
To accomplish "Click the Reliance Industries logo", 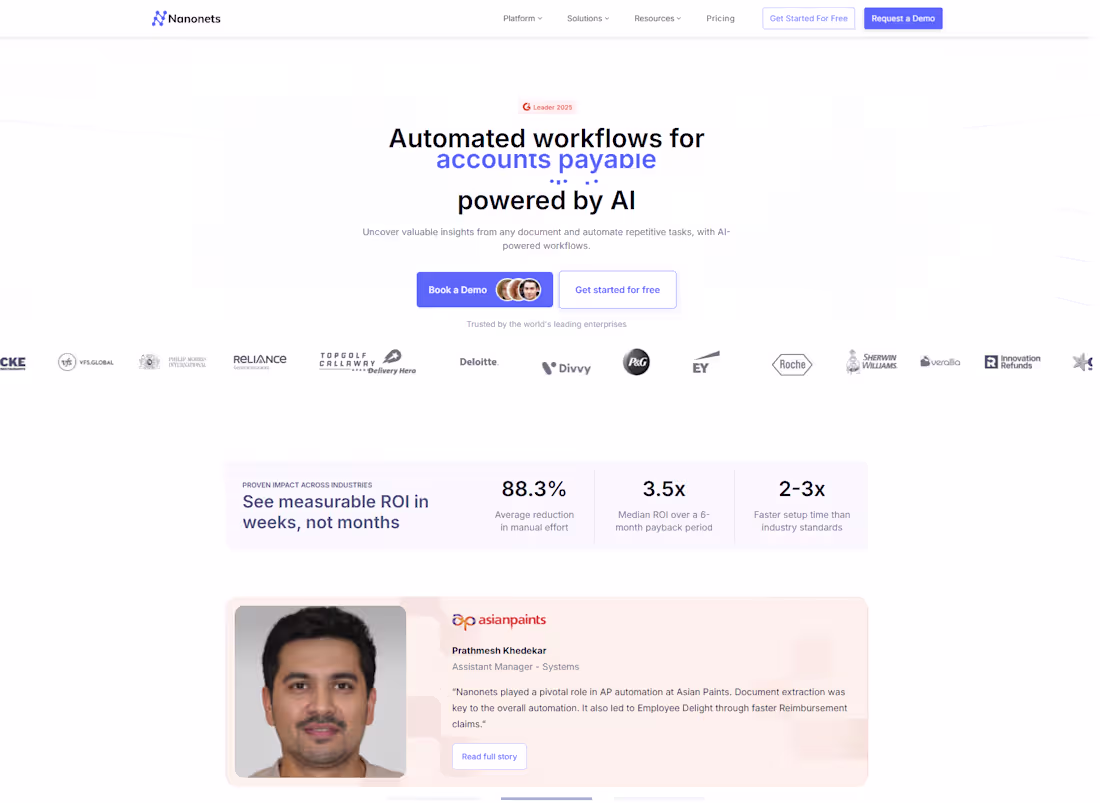I will pos(259,359).
